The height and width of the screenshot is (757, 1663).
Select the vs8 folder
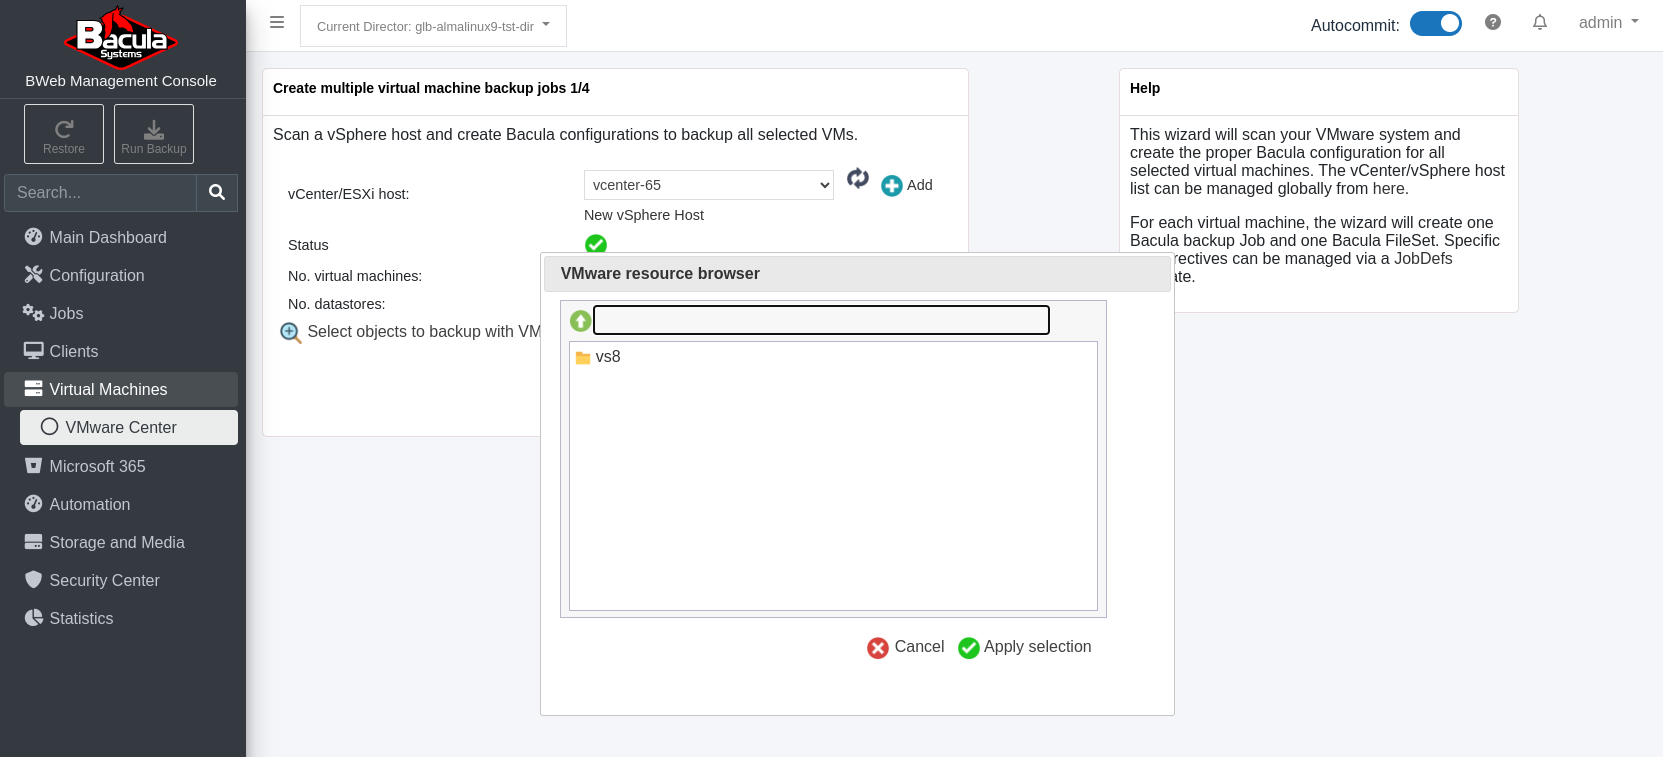pyautogui.click(x=598, y=357)
